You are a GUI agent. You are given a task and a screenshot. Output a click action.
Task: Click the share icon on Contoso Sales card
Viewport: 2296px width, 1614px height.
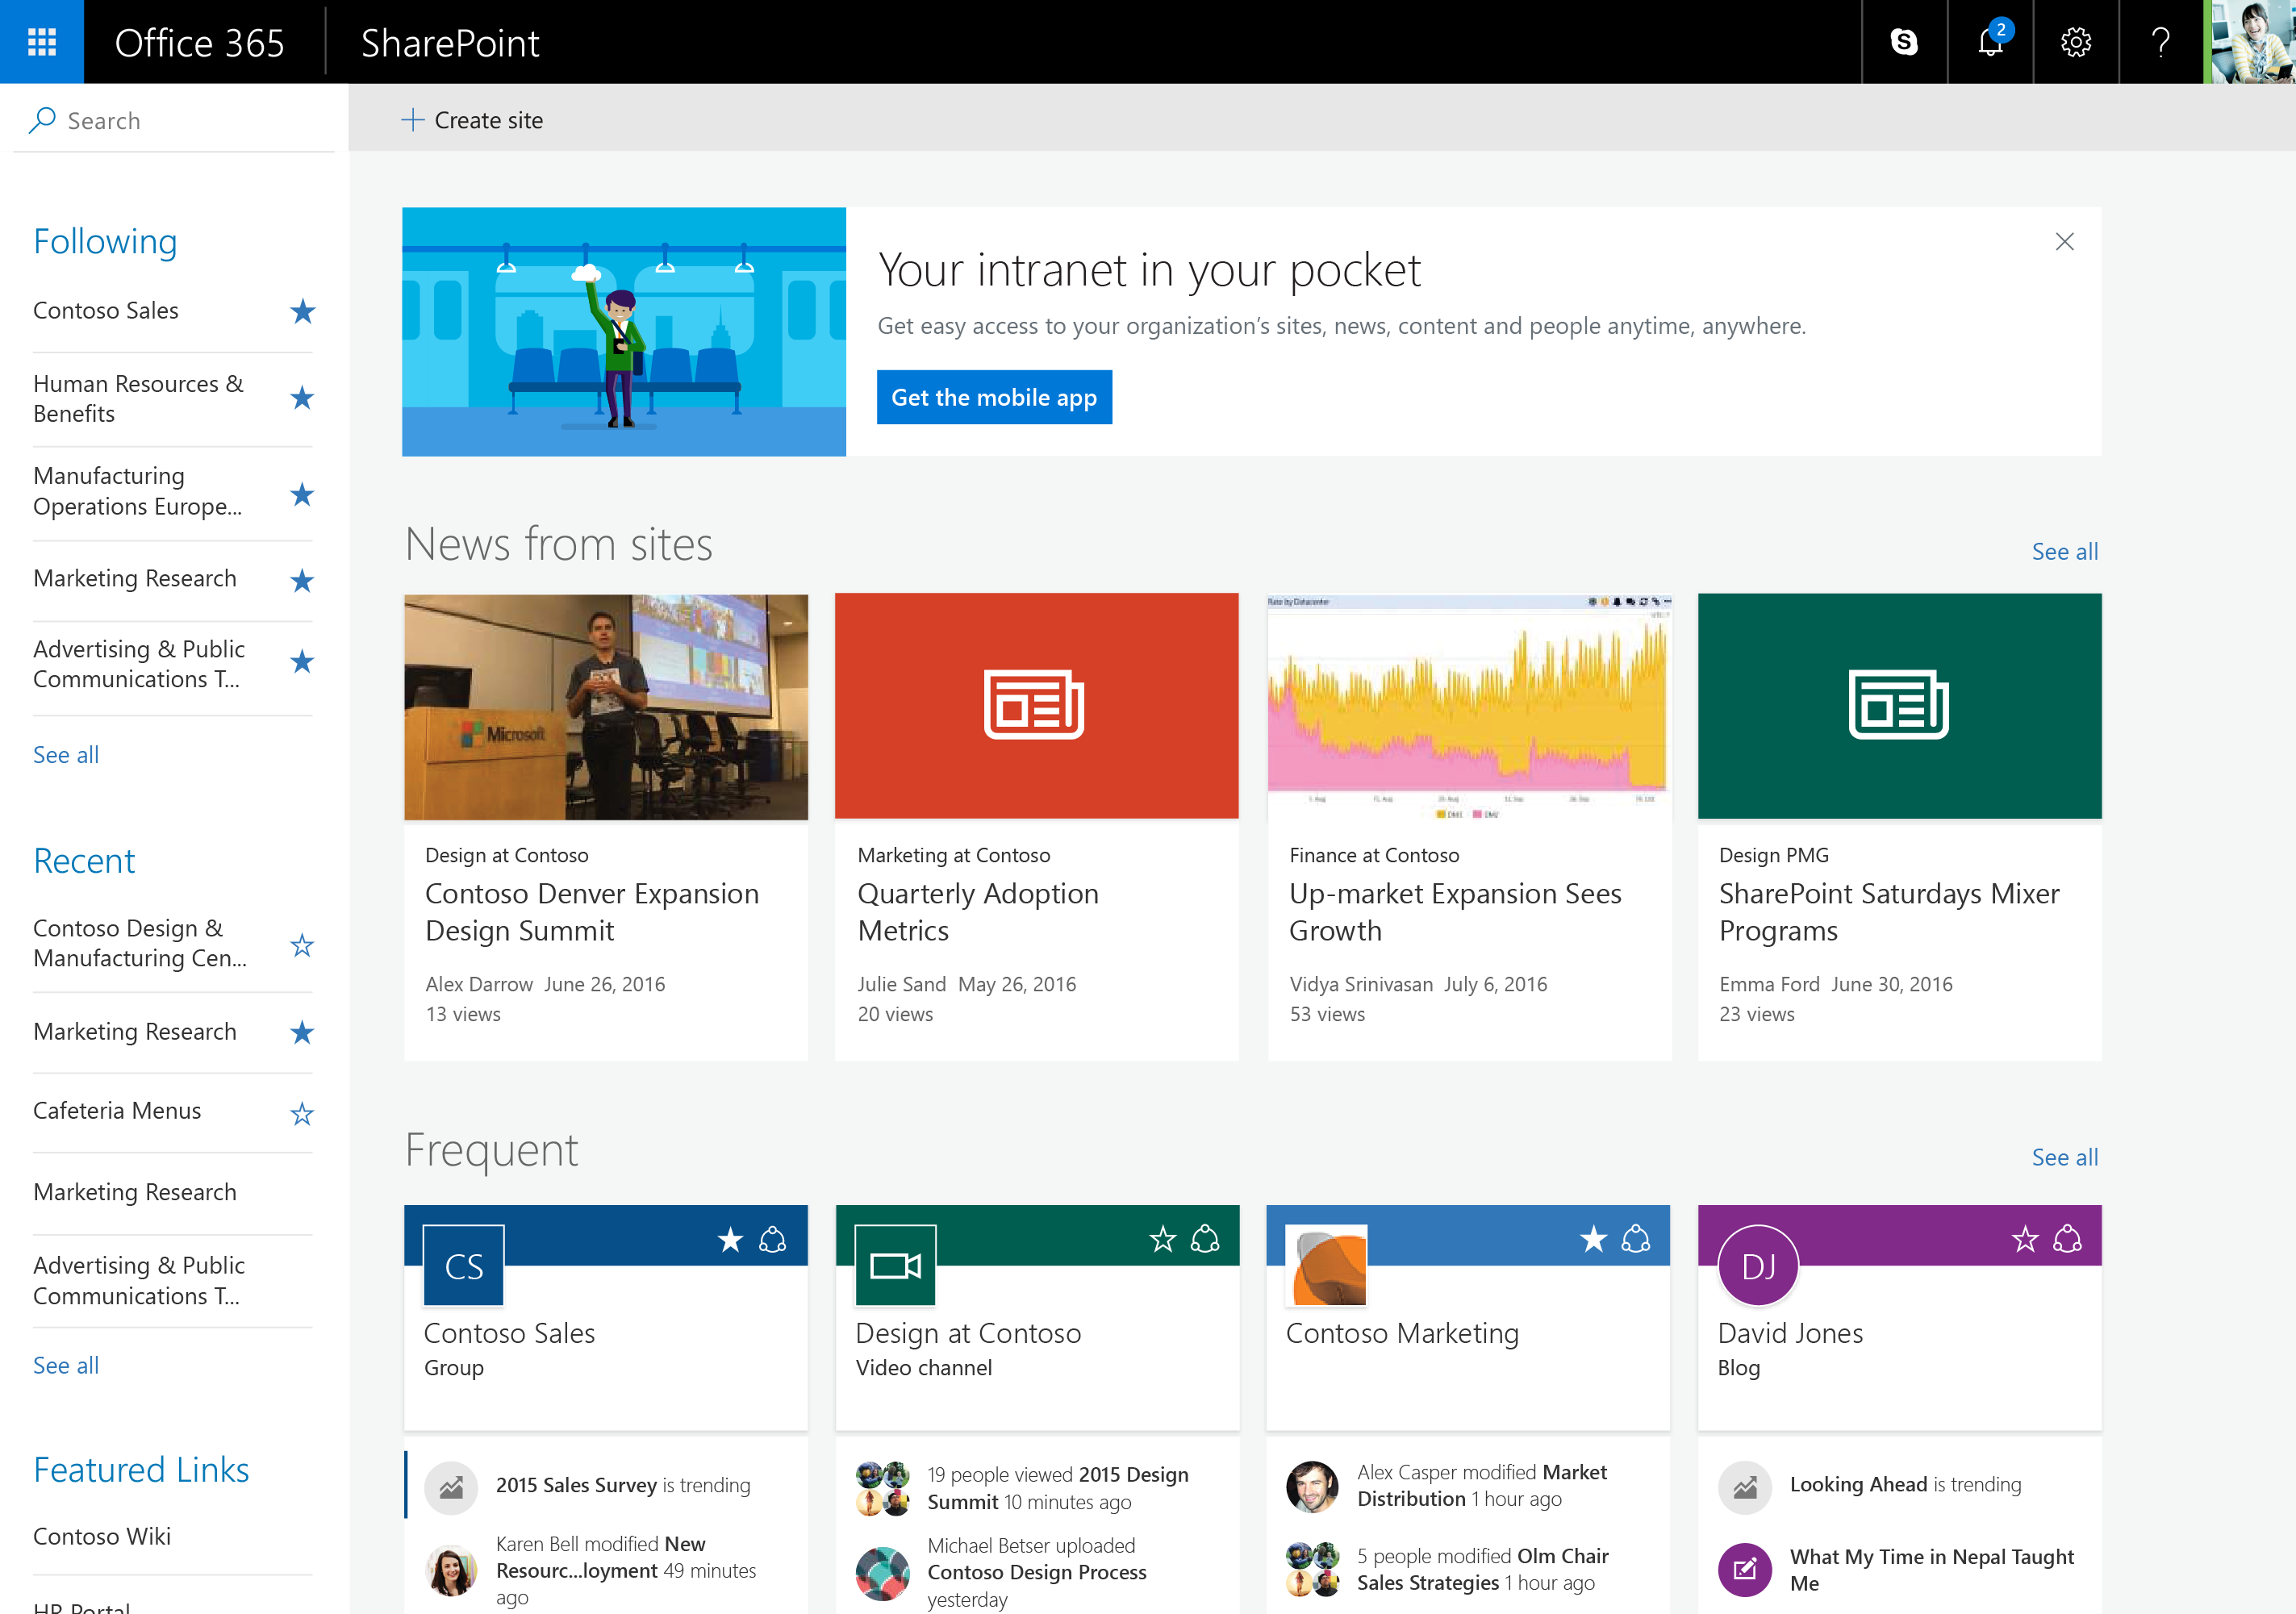(x=773, y=1240)
